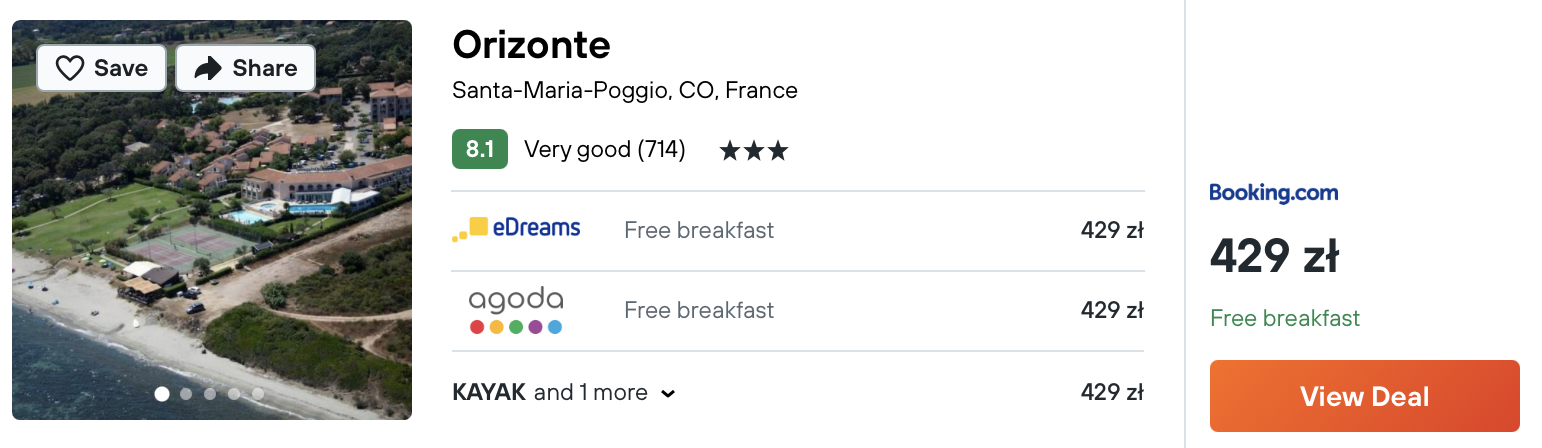Select the second photo carousel dot

tap(186, 394)
